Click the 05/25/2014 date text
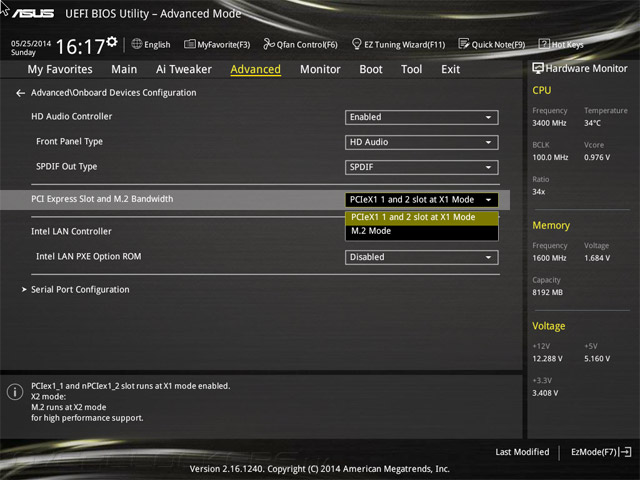Screen dimensions: 640x480 pos(31,43)
